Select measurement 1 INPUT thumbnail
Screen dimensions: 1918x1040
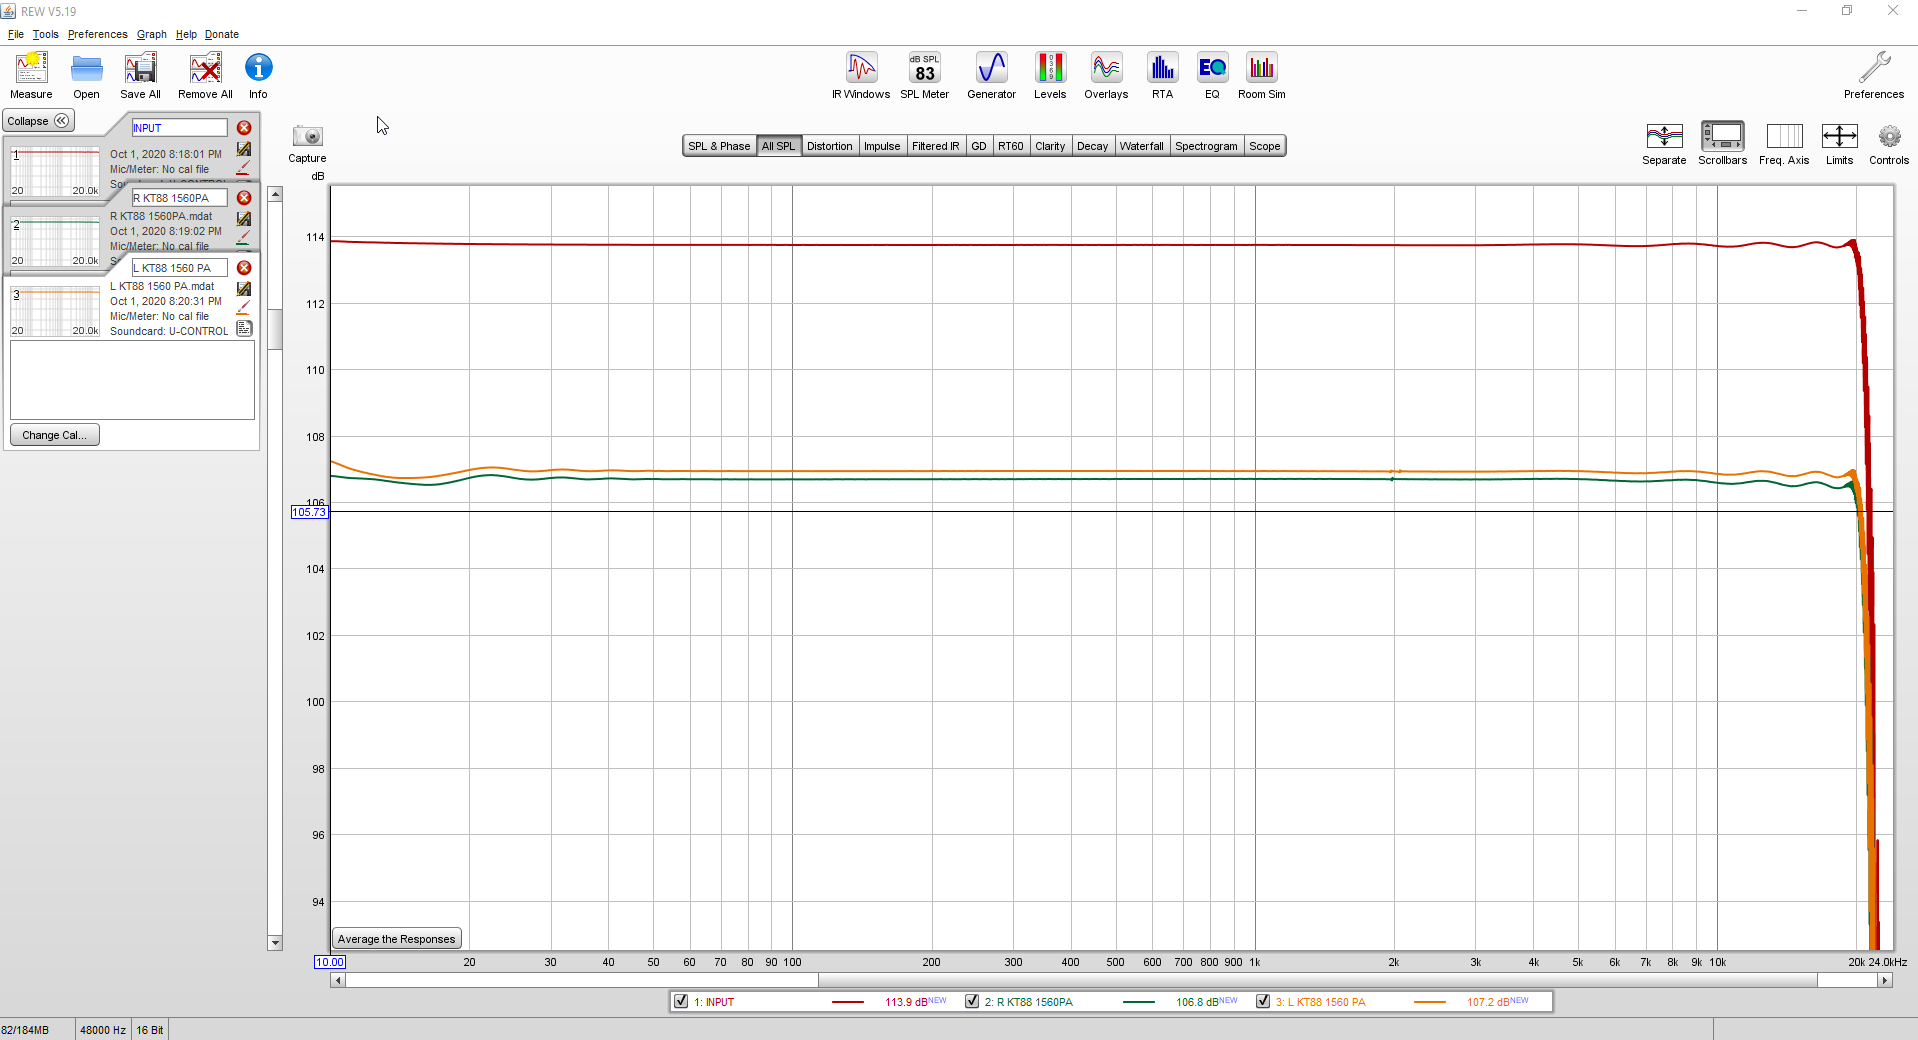click(55, 171)
